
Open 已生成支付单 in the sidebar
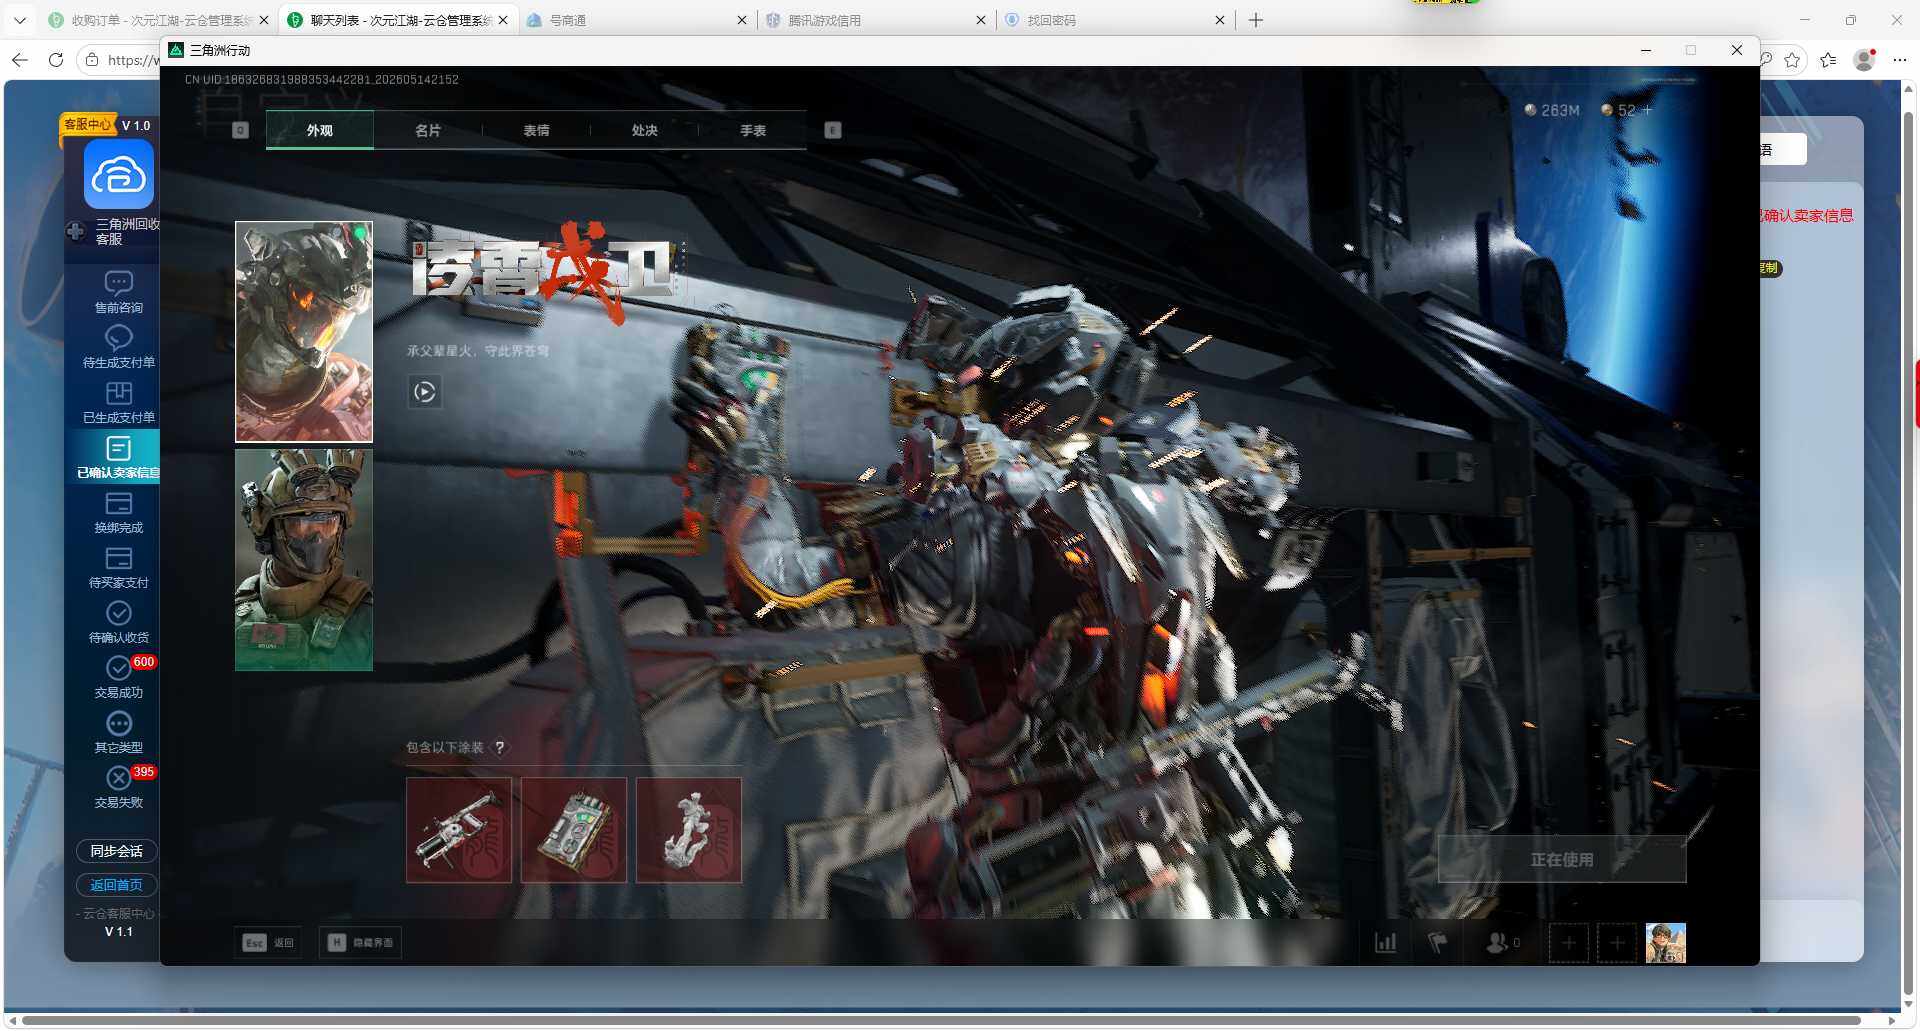118,402
